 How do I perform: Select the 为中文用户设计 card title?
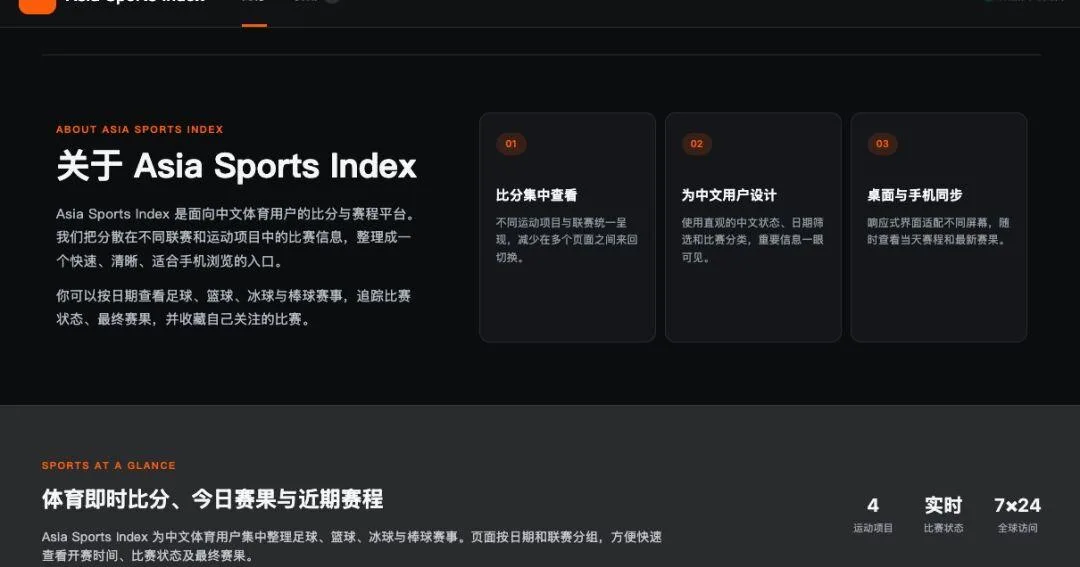(x=729, y=195)
